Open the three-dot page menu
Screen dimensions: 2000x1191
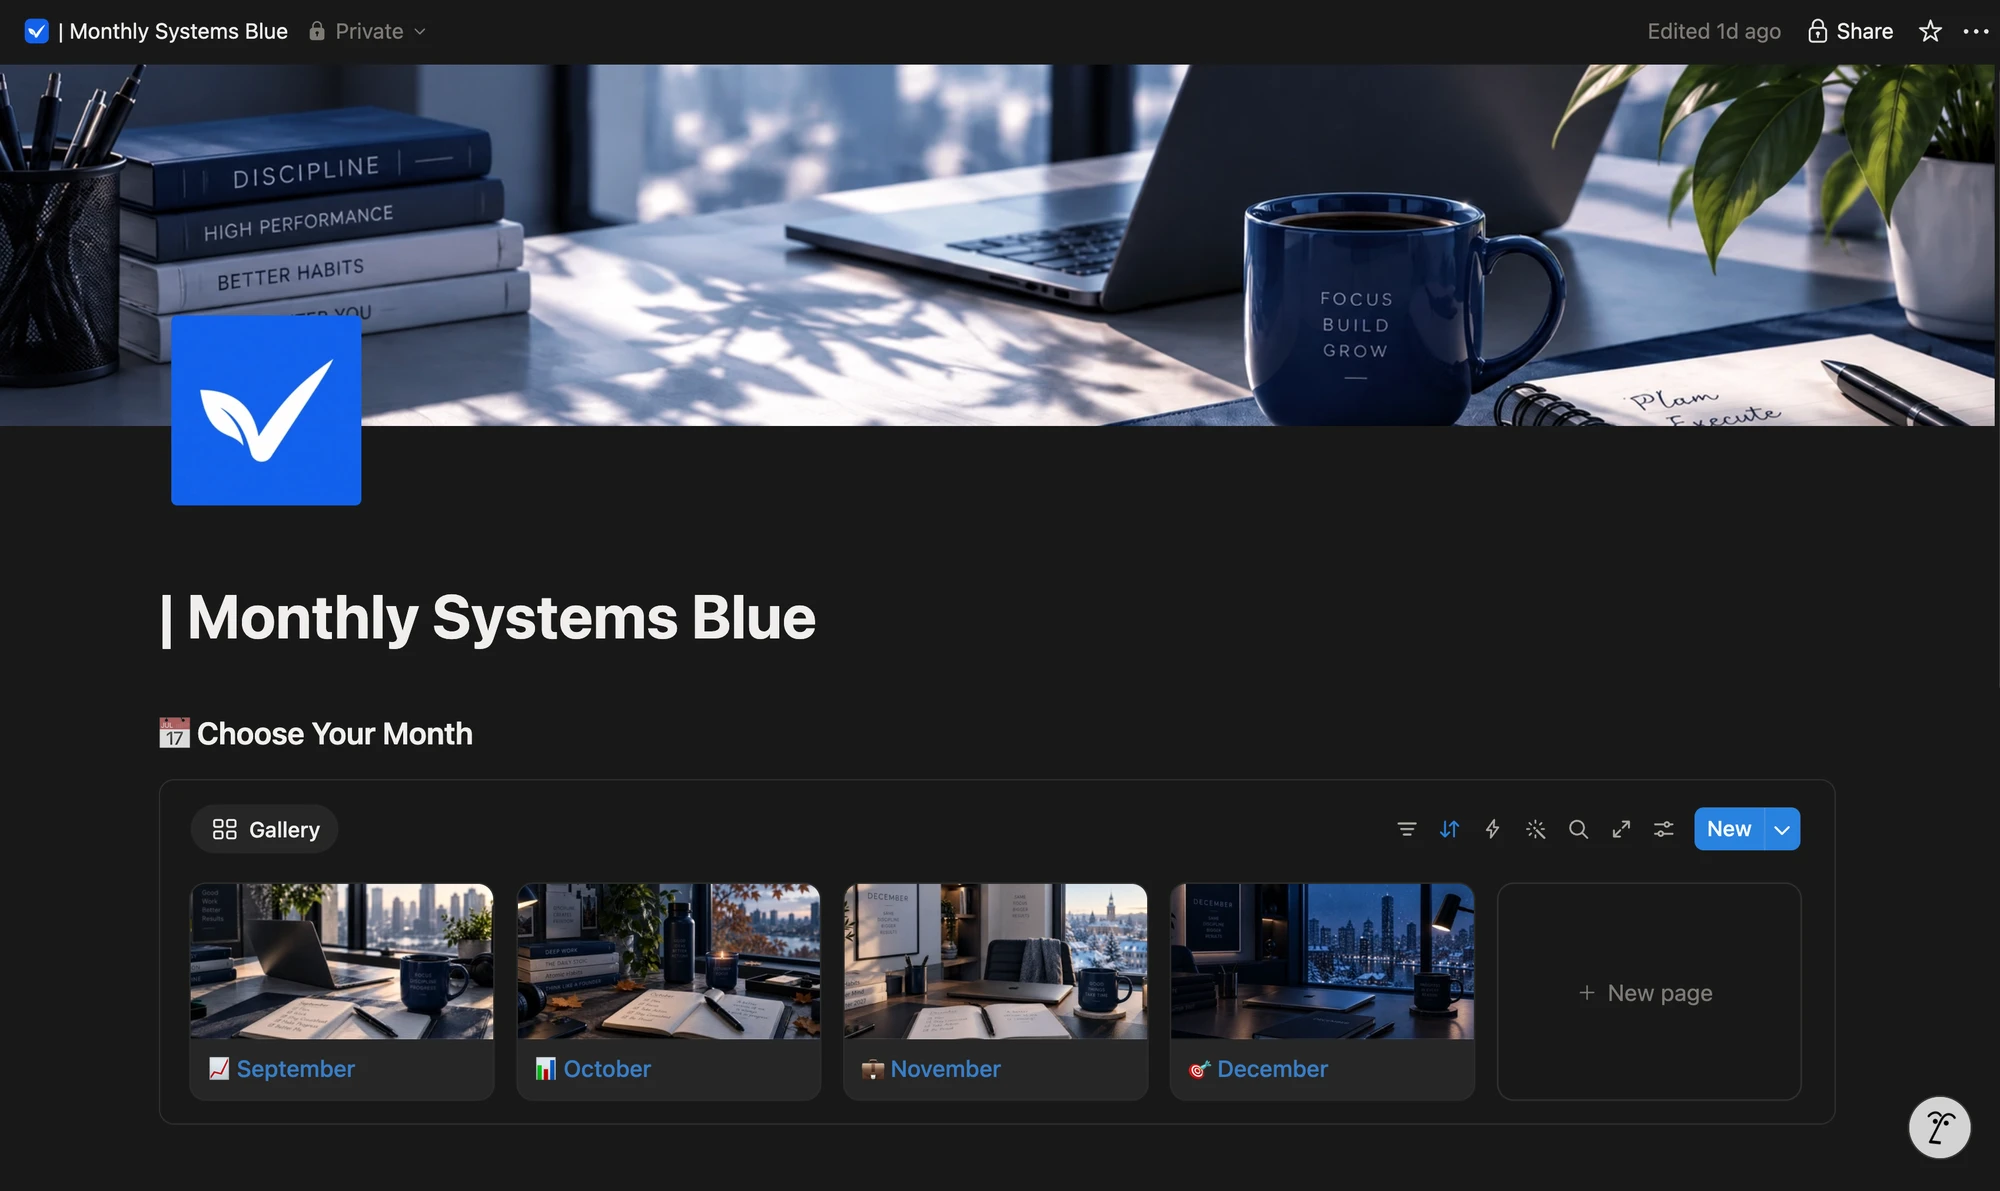(x=1976, y=31)
